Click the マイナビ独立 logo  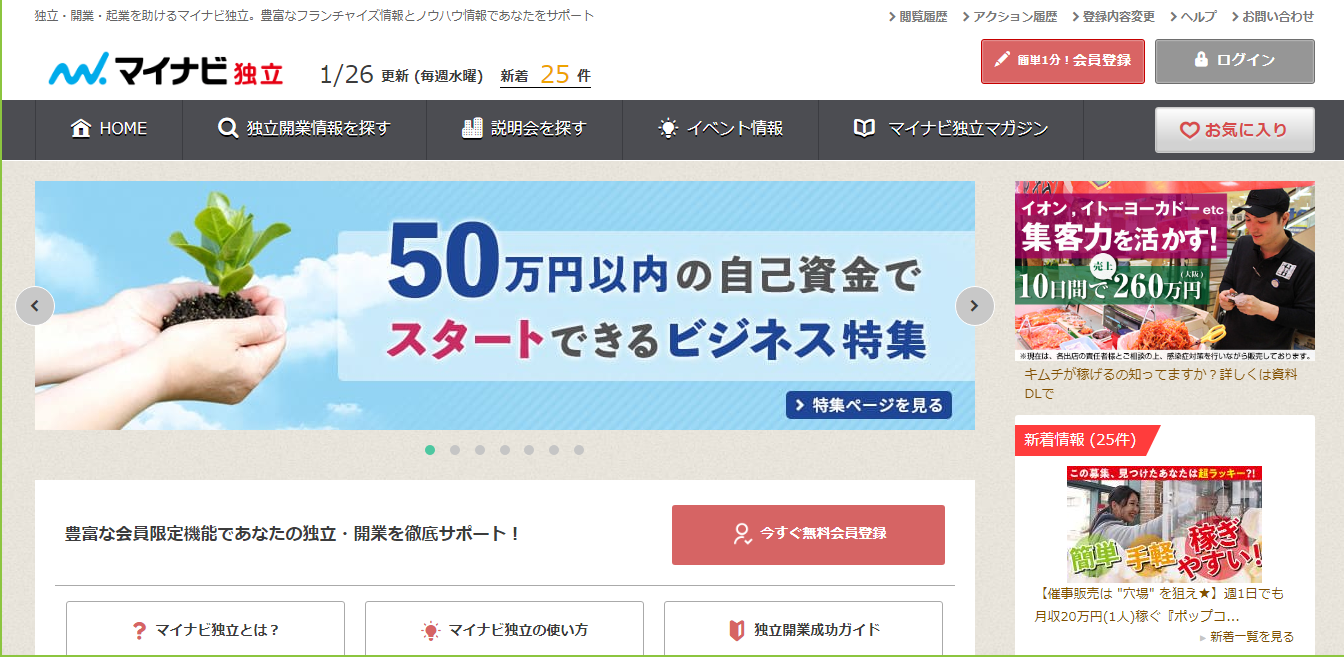(166, 69)
